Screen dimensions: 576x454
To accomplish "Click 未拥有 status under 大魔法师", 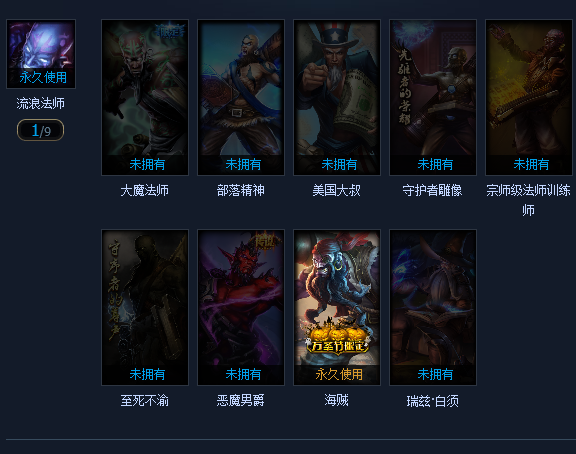I will (147, 164).
